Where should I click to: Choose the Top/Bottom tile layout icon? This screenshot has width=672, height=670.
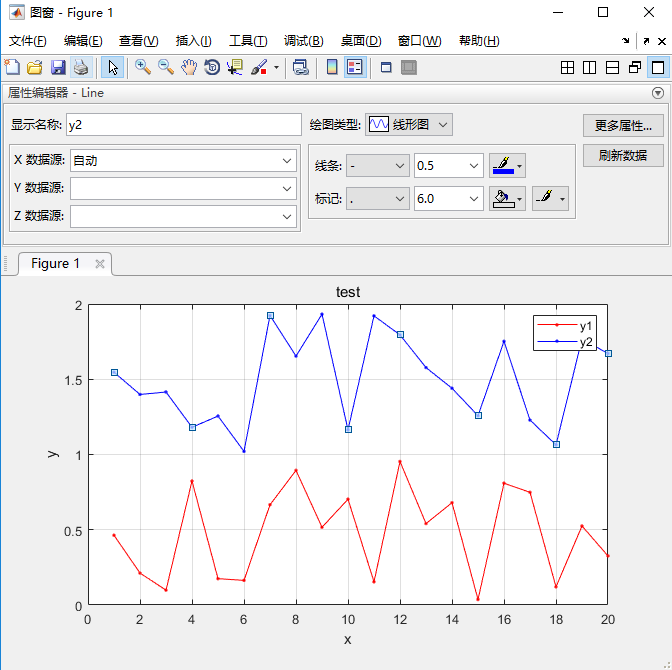[612, 67]
